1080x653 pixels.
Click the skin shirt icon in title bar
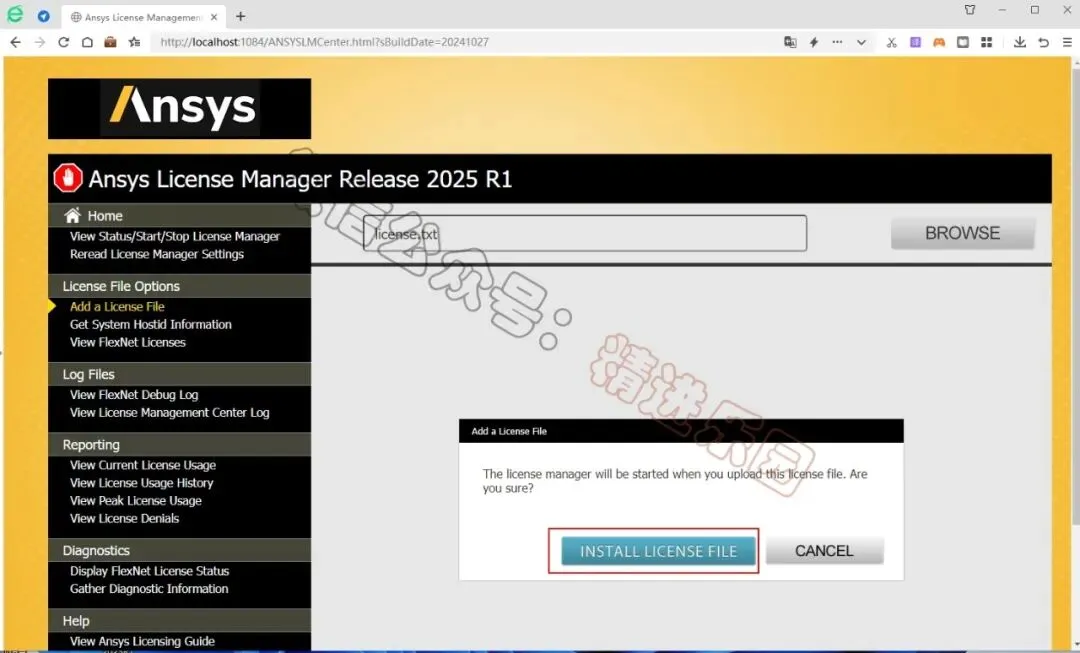970,10
